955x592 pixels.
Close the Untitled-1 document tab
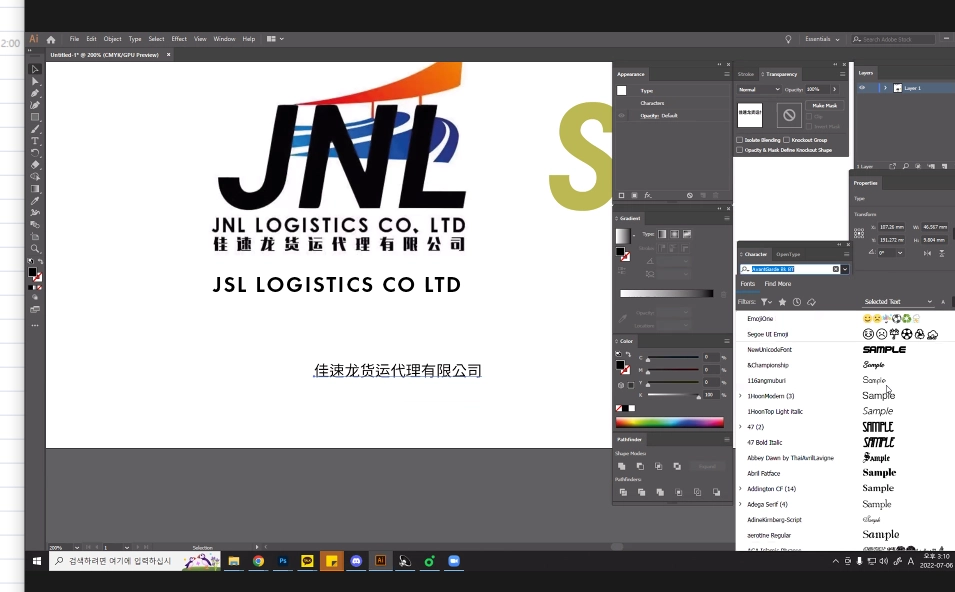coord(169,55)
